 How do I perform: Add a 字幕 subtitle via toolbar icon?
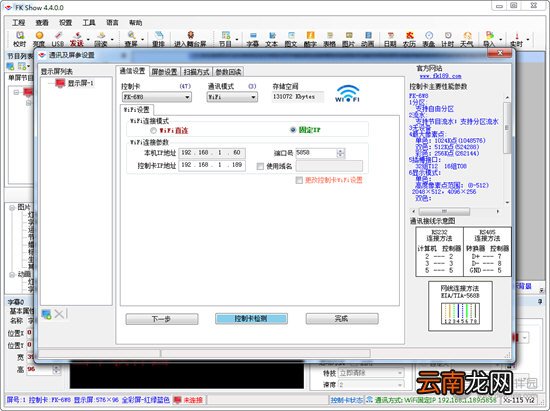click(x=253, y=39)
